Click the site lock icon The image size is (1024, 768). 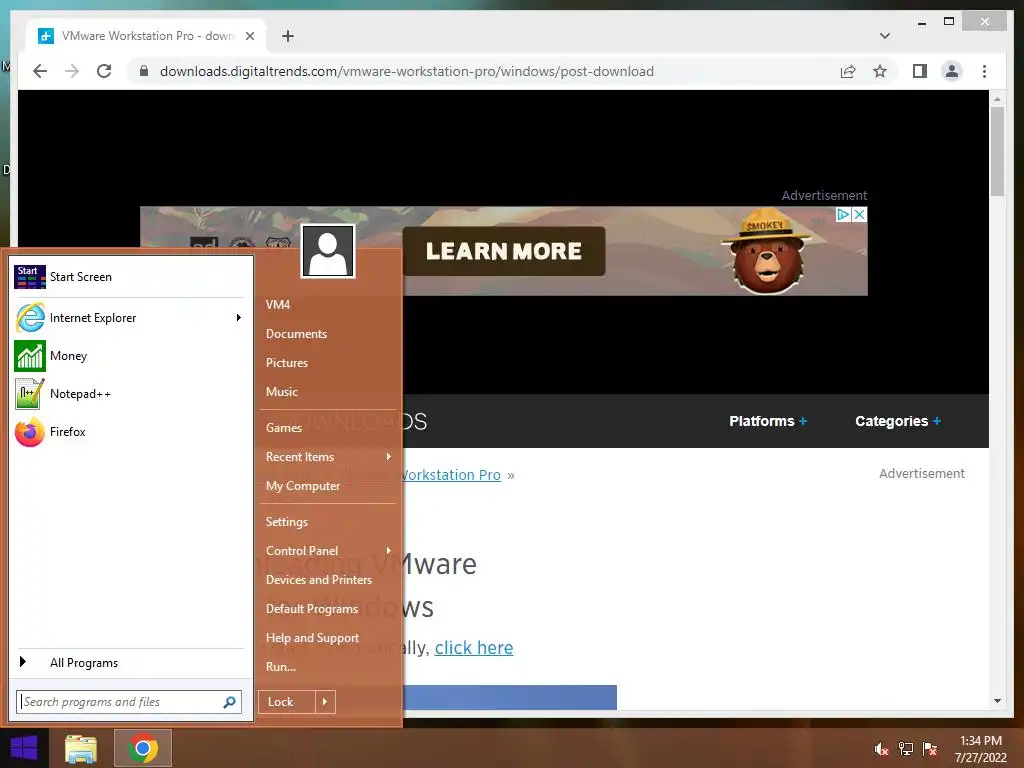coord(144,71)
